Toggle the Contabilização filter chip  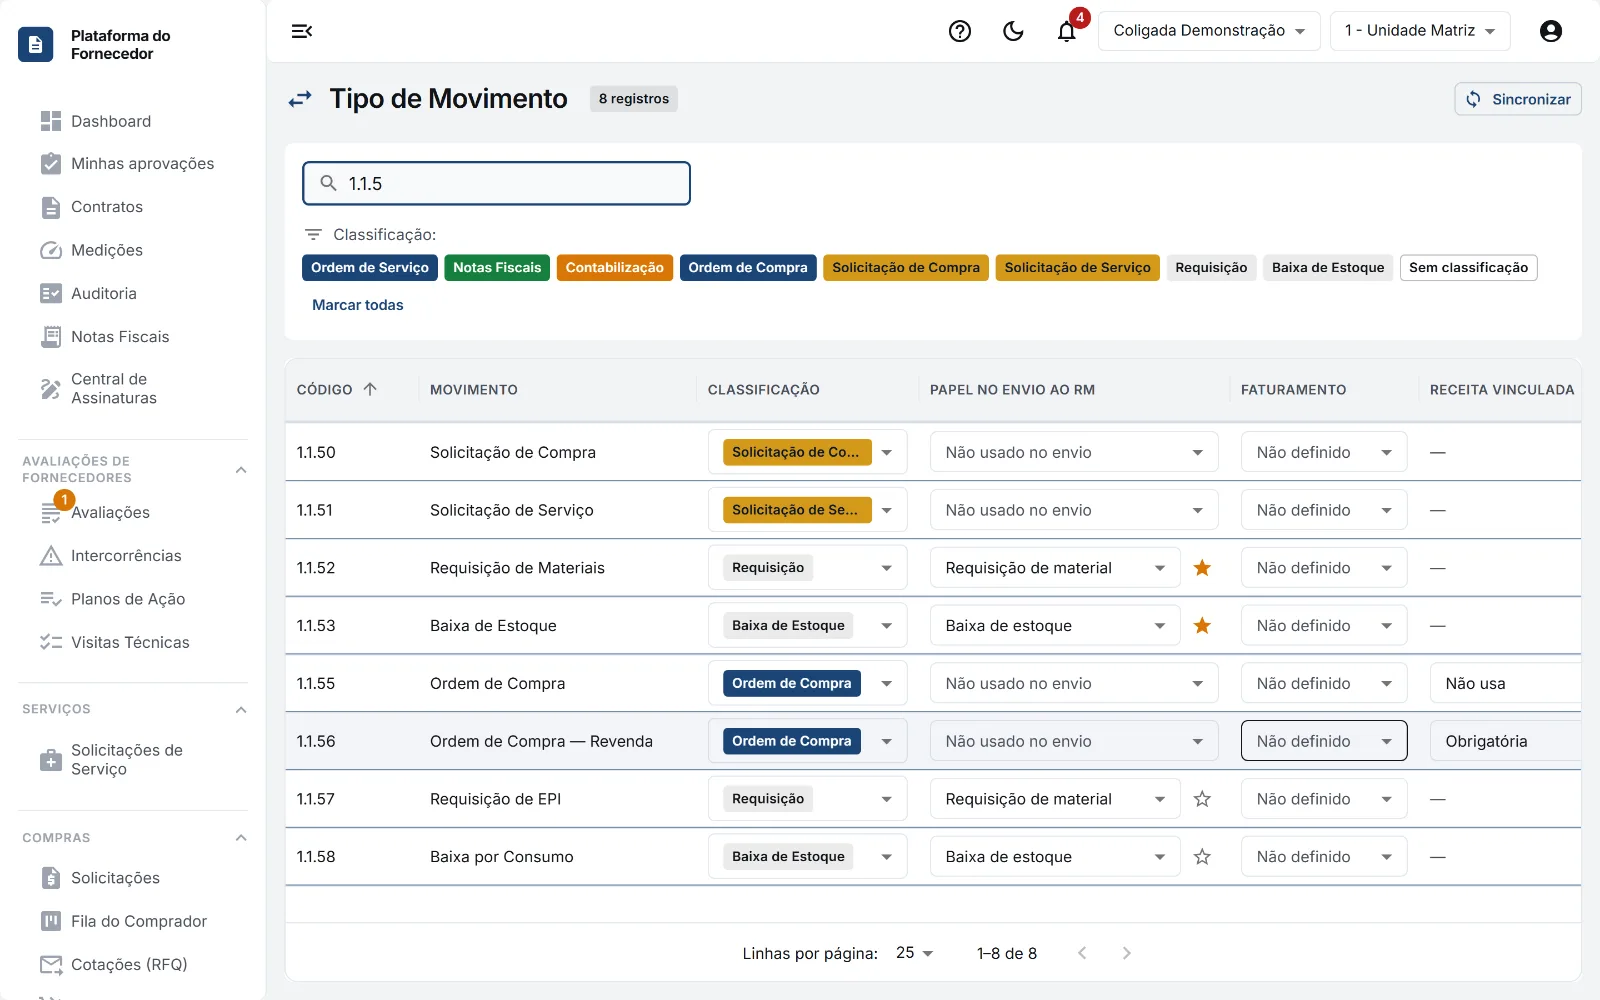click(615, 268)
